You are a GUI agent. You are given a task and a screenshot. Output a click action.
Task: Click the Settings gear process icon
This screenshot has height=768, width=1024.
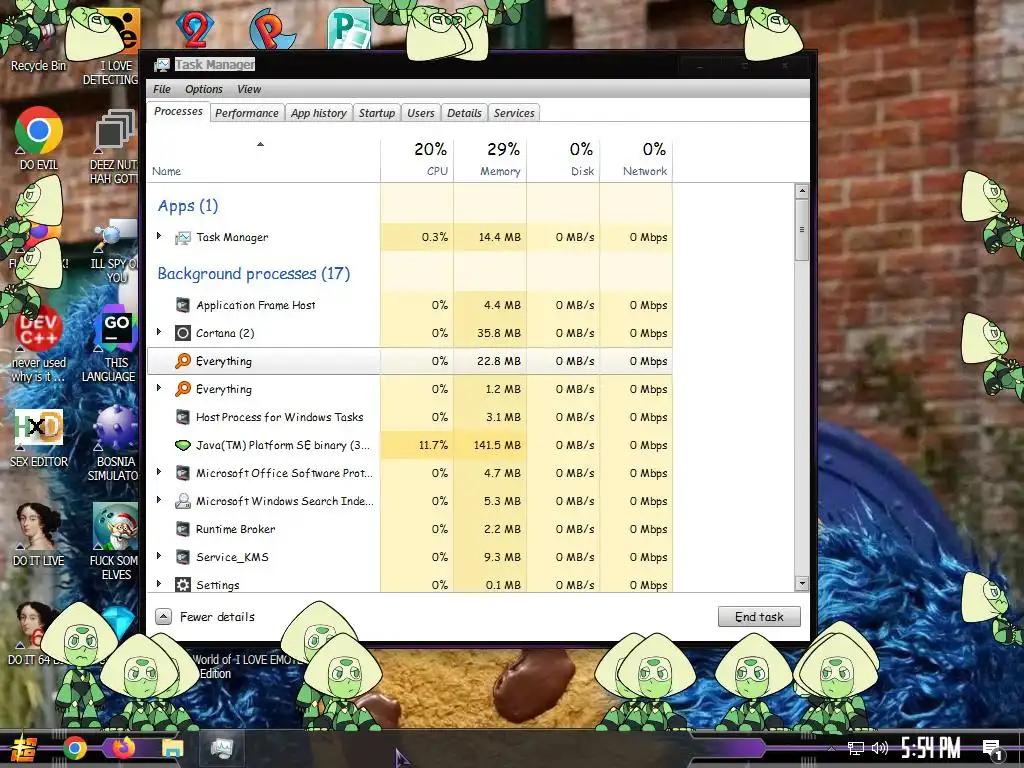coord(183,584)
